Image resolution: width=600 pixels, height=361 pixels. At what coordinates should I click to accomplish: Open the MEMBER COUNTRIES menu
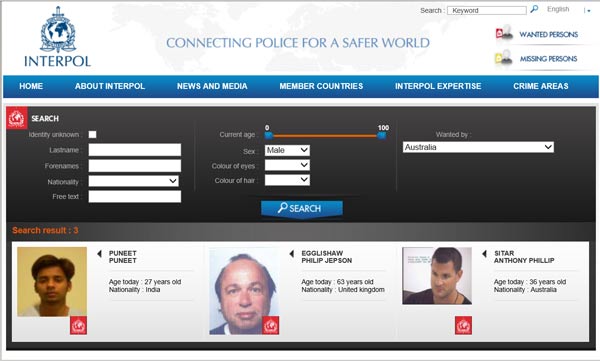point(321,86)
